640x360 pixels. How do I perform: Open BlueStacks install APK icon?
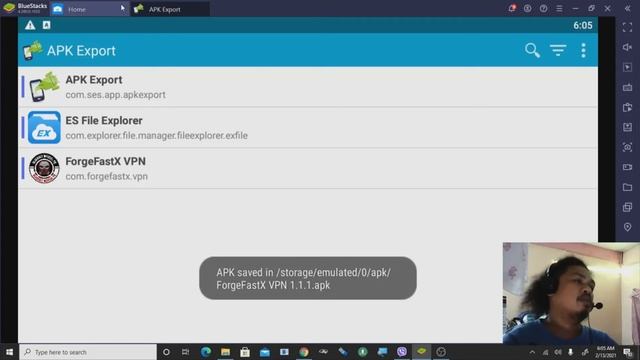(x=627, y=127)
